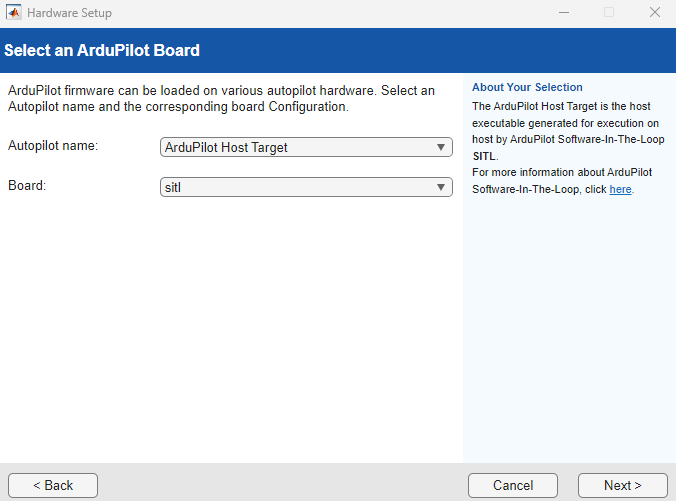Proceed with the Next button
676x501 pixels.
click(623, 485)
